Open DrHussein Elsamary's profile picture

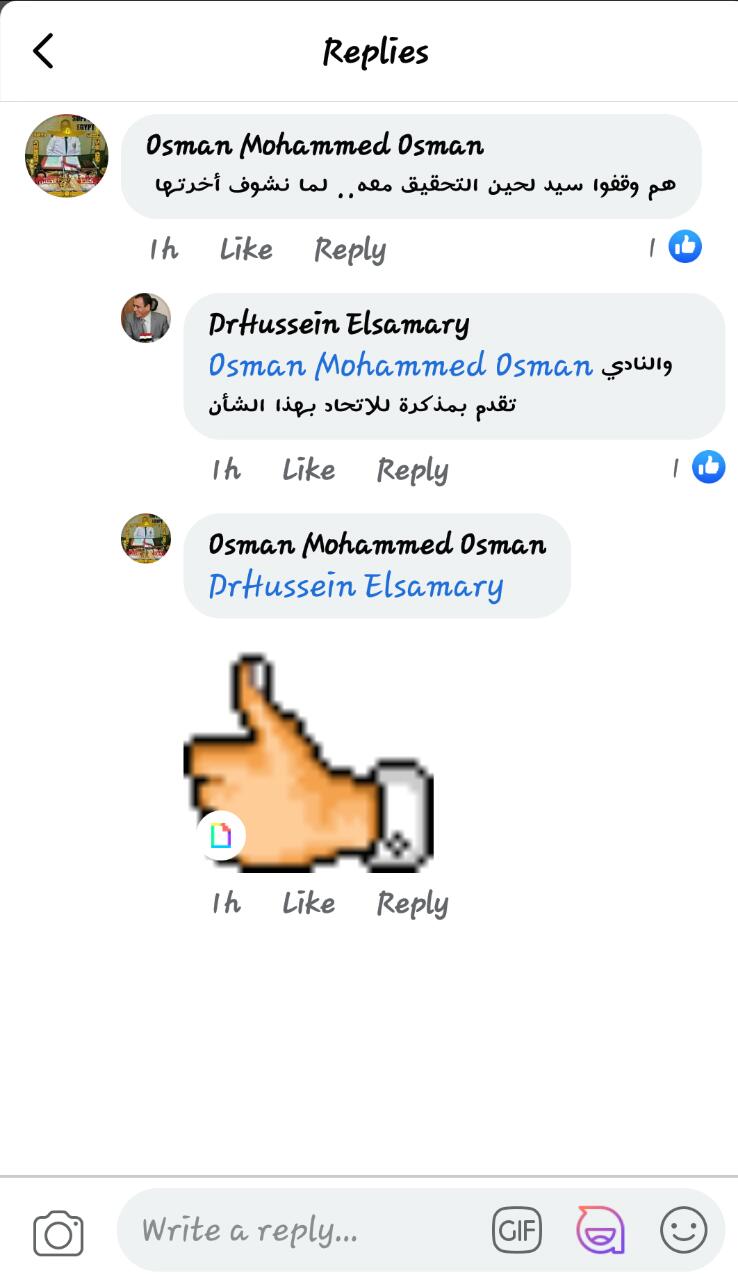(x=146, y=318)
